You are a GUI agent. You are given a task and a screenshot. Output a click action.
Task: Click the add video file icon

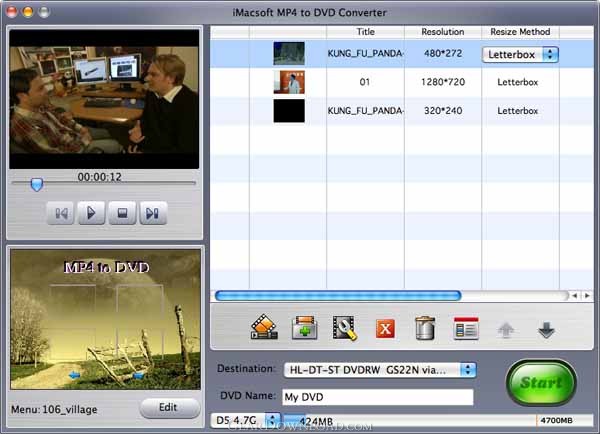coord(264,328)
